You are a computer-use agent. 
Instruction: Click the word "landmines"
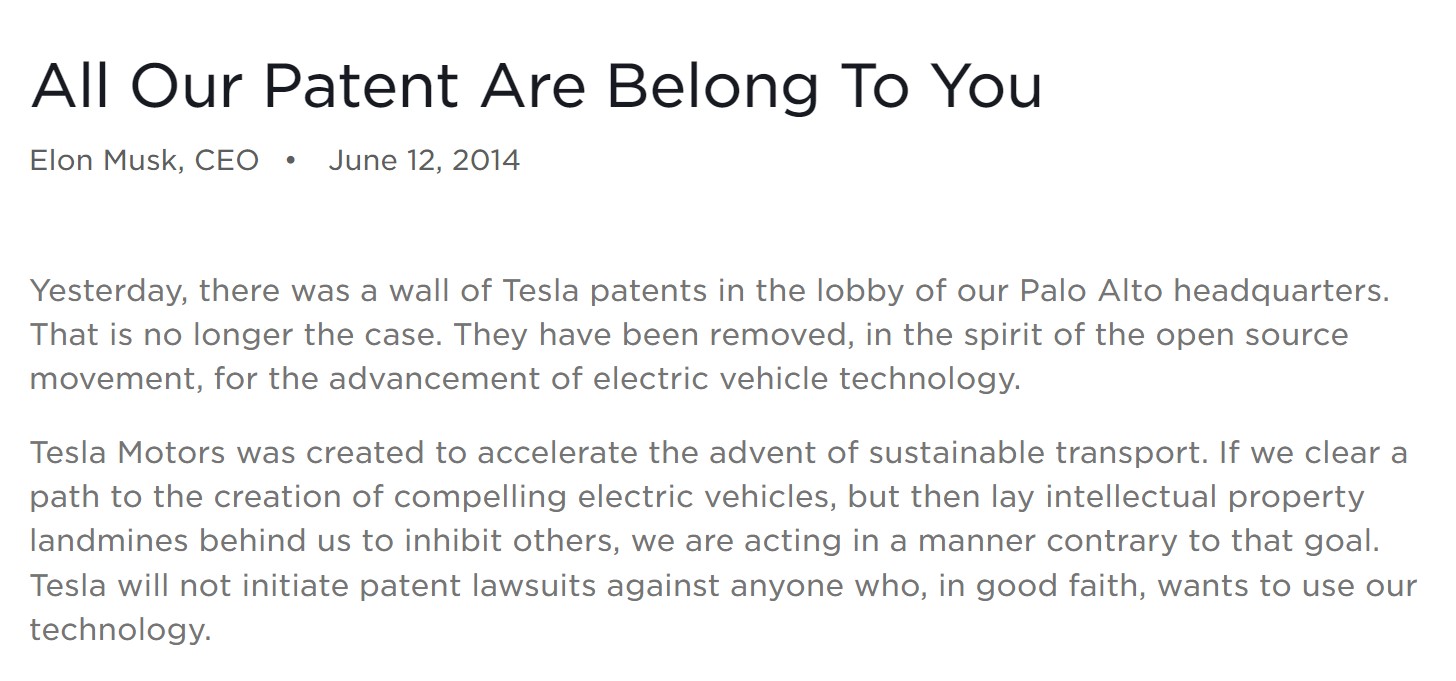point(108,541)
